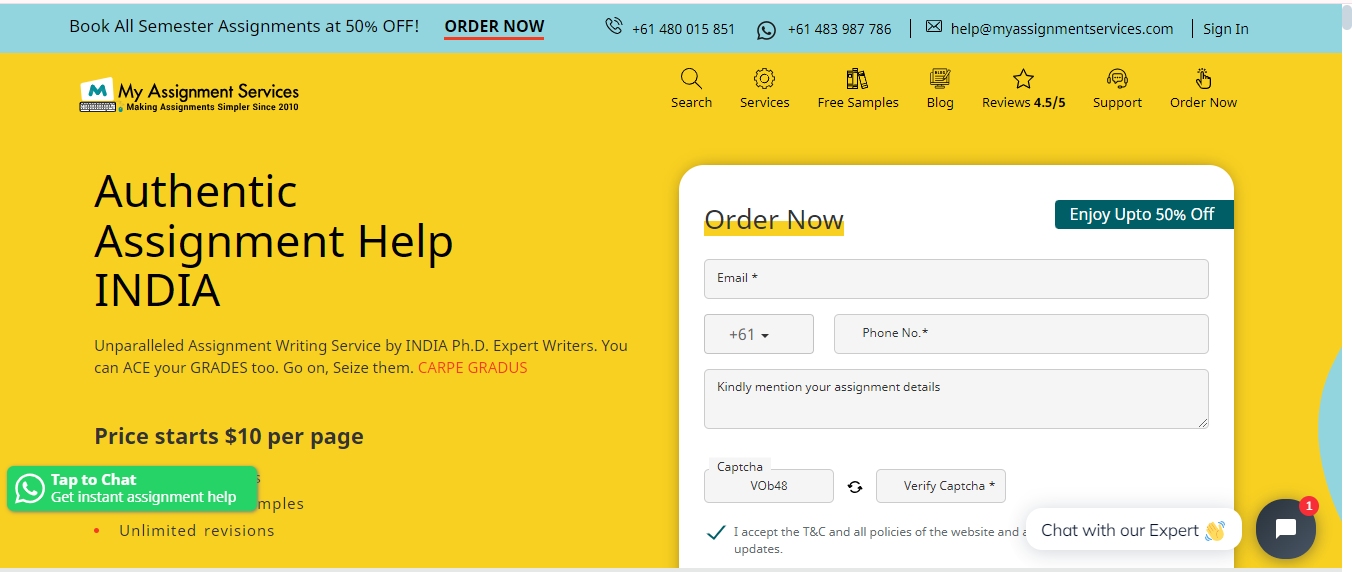Click the My Assignment Services logo
Image resolution: width=1352 pixels, height=572 pixels.
(189, 94)
